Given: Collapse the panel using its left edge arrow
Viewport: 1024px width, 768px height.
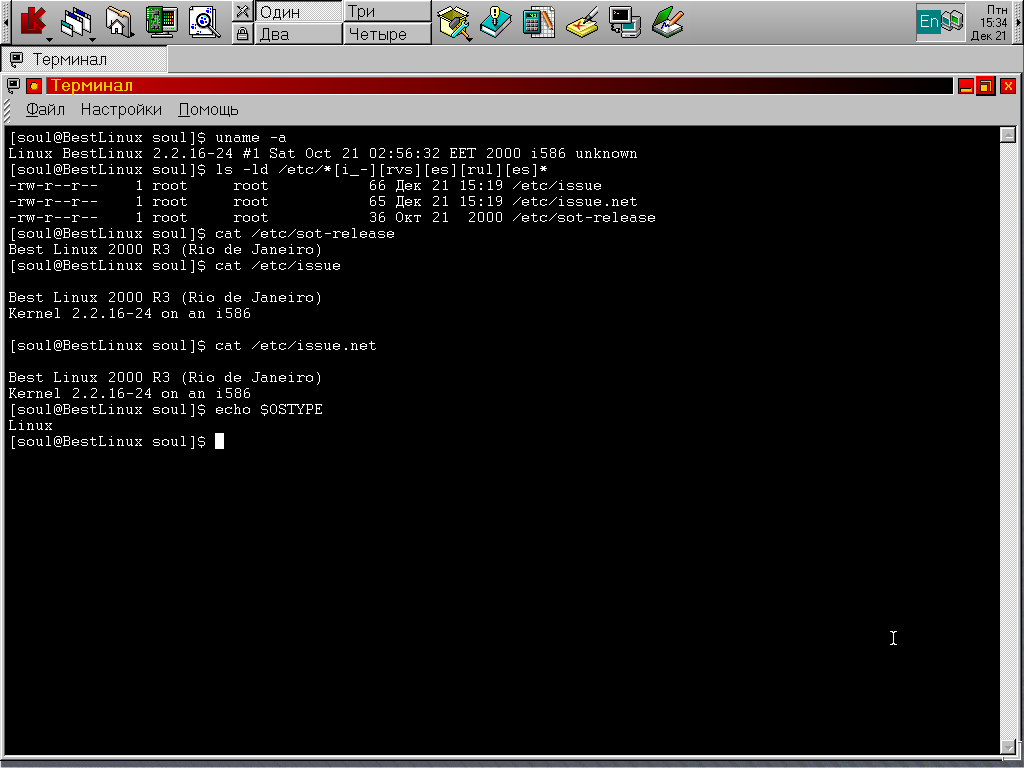Looking at the screenshot, I should point(6,22).
